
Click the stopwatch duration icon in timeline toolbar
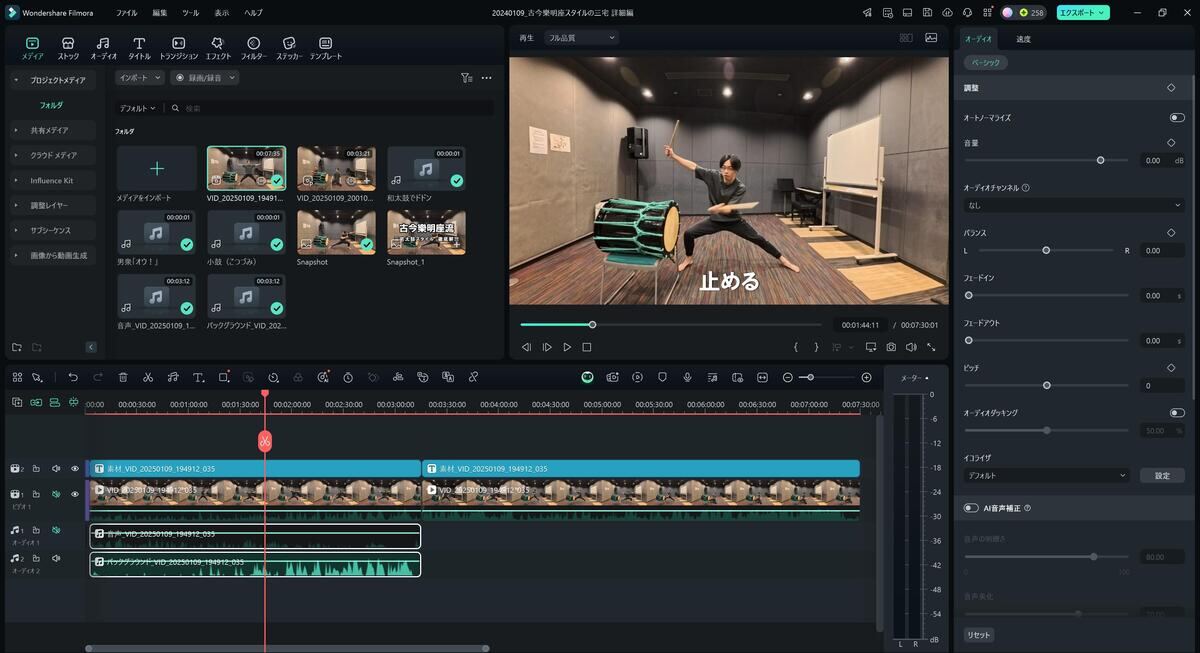coord(348,377)
